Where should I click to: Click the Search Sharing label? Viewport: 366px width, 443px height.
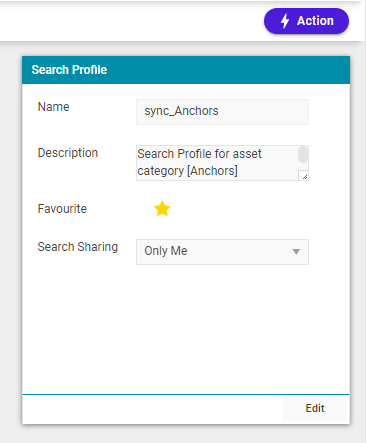coord(78,247)
